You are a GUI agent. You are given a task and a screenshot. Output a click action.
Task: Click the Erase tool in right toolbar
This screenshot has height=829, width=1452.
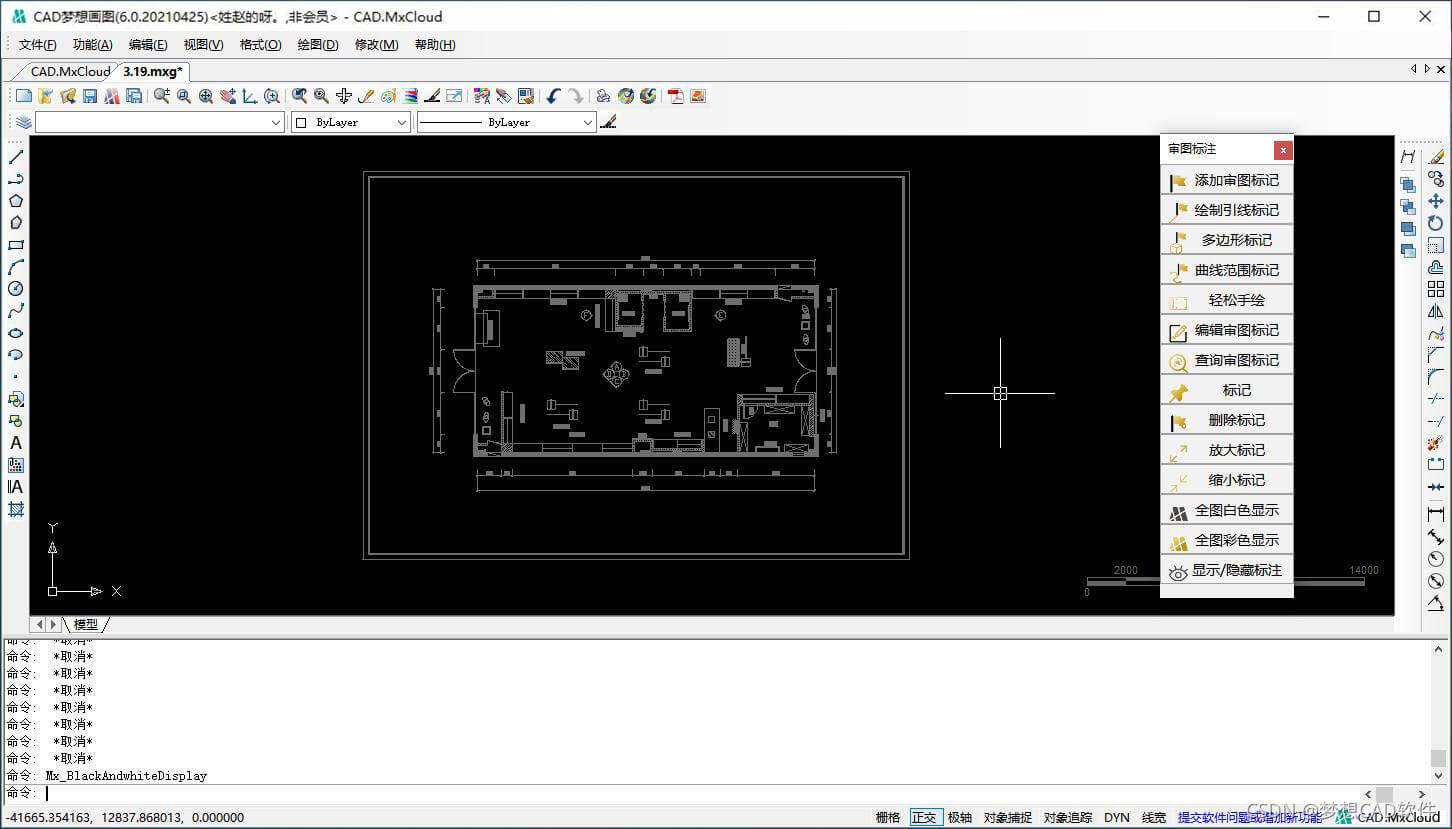[1436, 157]
